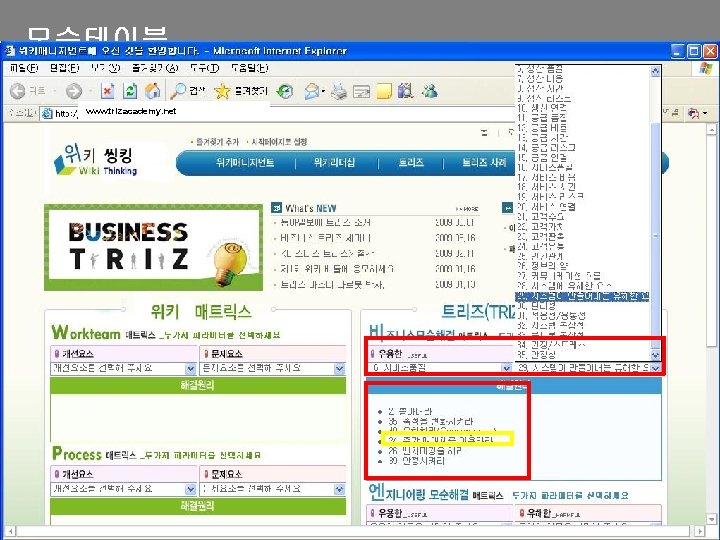Image resolution: width=720 pixels, height=540 pixels.
Task: Click the more link beside What's NEW
Action: 467,209
